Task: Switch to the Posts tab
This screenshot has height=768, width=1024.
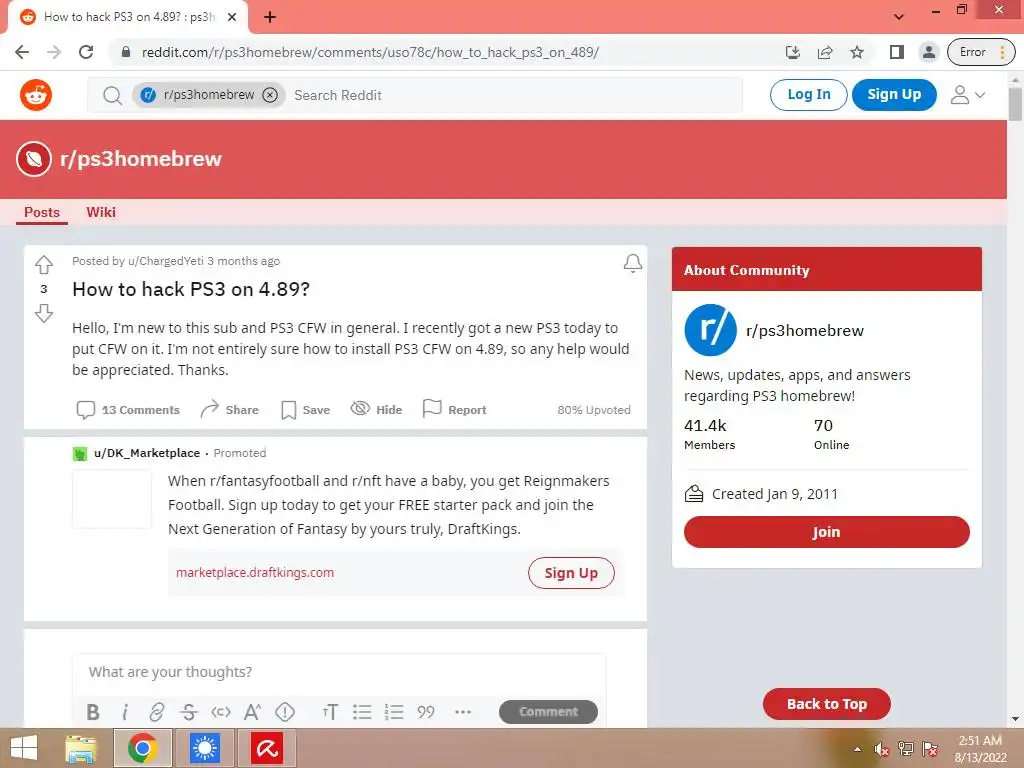Action: pos(42,212)
